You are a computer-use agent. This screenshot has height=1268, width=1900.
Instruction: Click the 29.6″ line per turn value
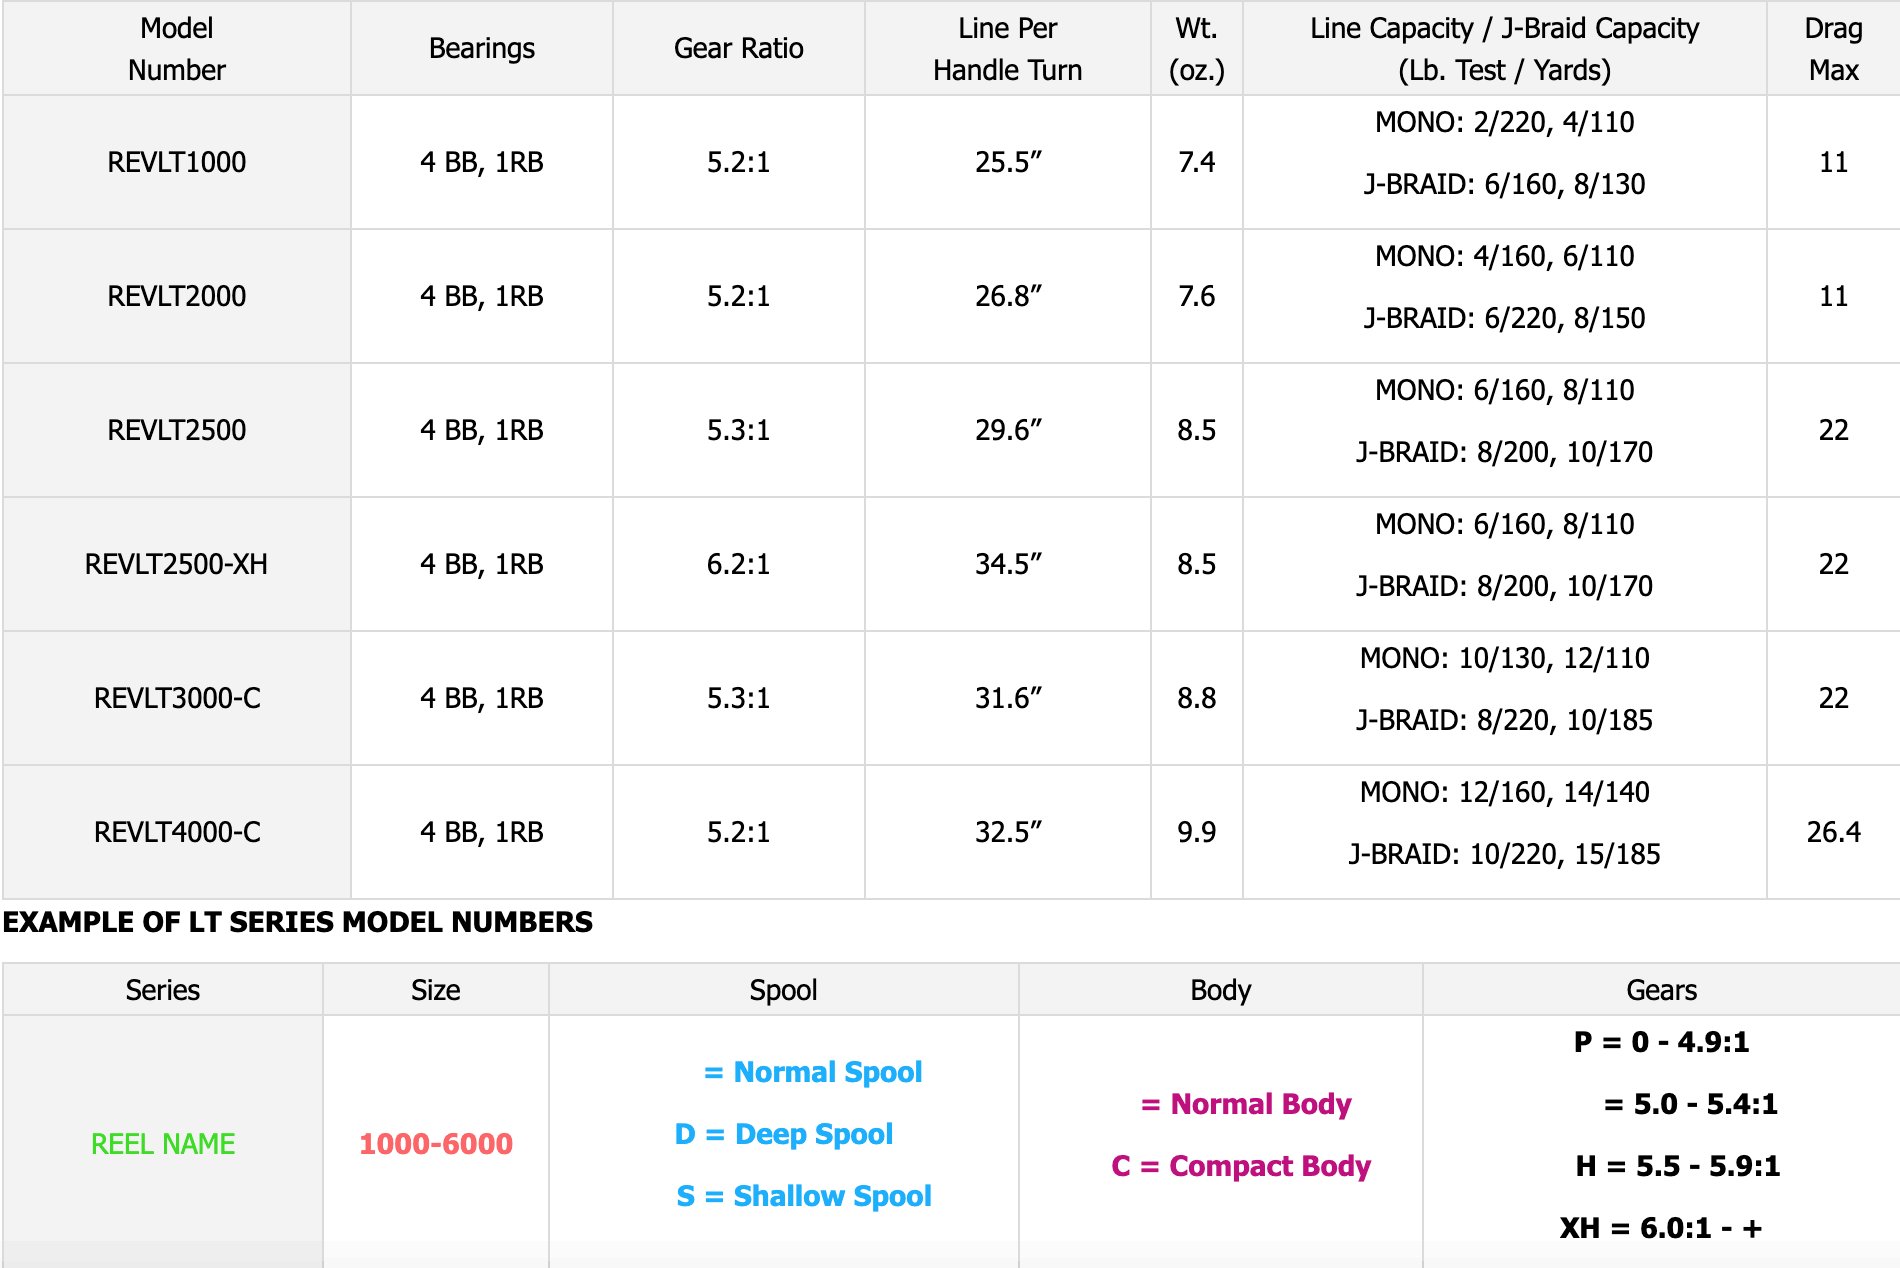pos(1008,430)
